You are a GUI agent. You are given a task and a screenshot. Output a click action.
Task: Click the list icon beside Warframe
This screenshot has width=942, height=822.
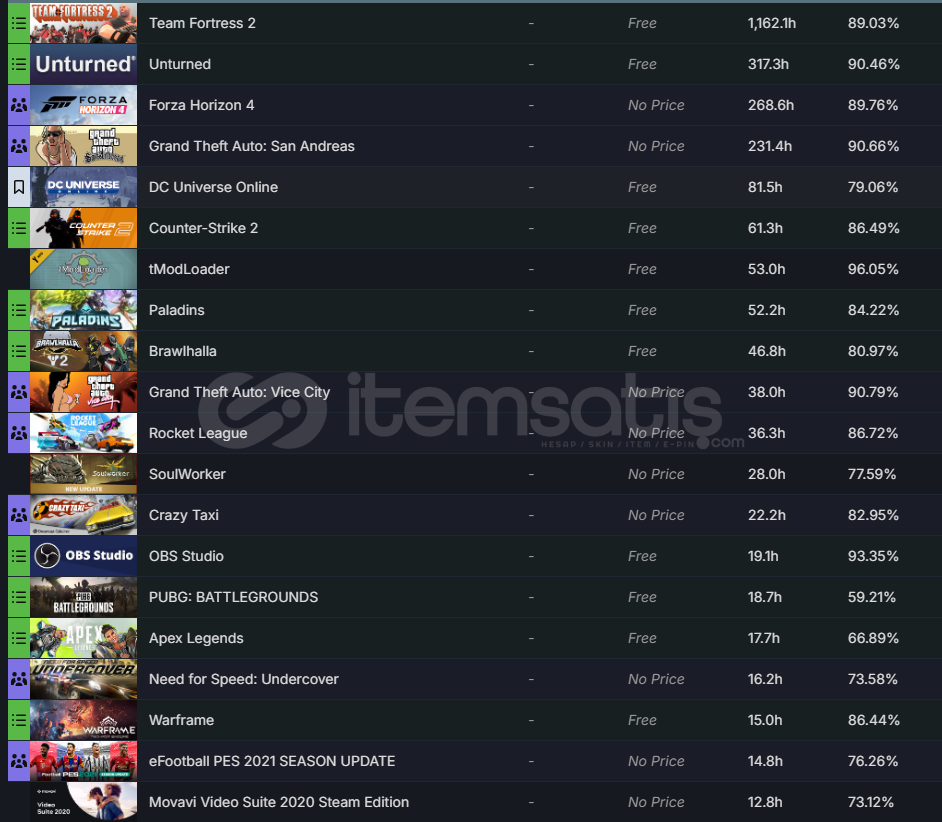19,720
